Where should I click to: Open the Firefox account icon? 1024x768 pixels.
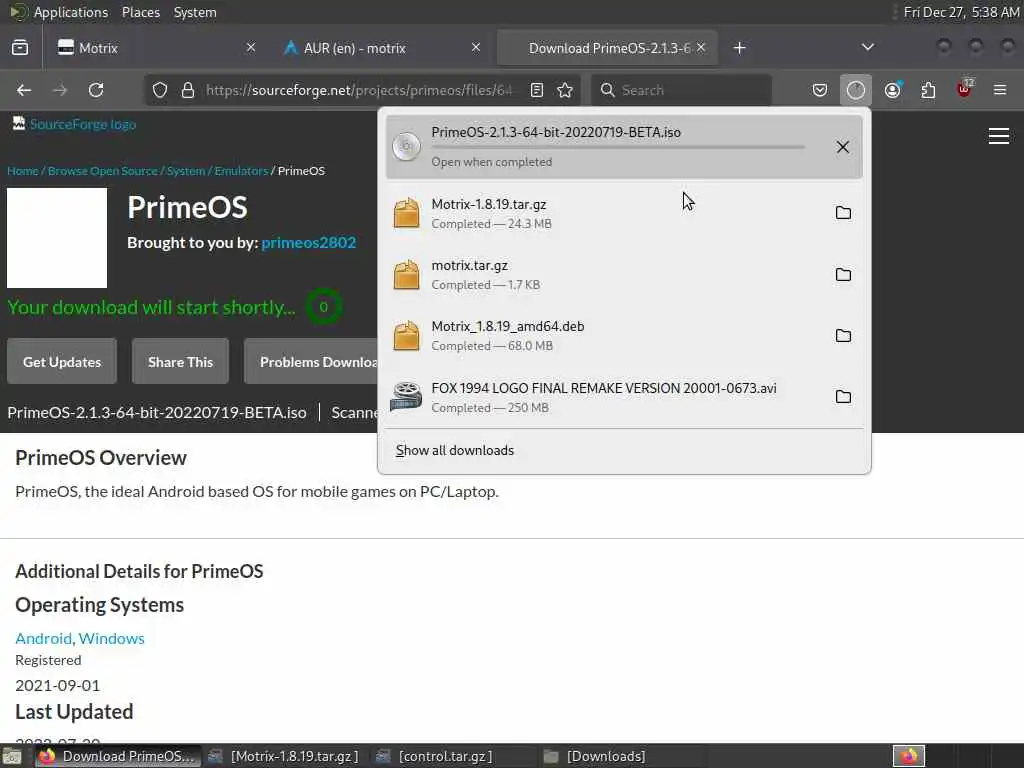tap(893, 90)
